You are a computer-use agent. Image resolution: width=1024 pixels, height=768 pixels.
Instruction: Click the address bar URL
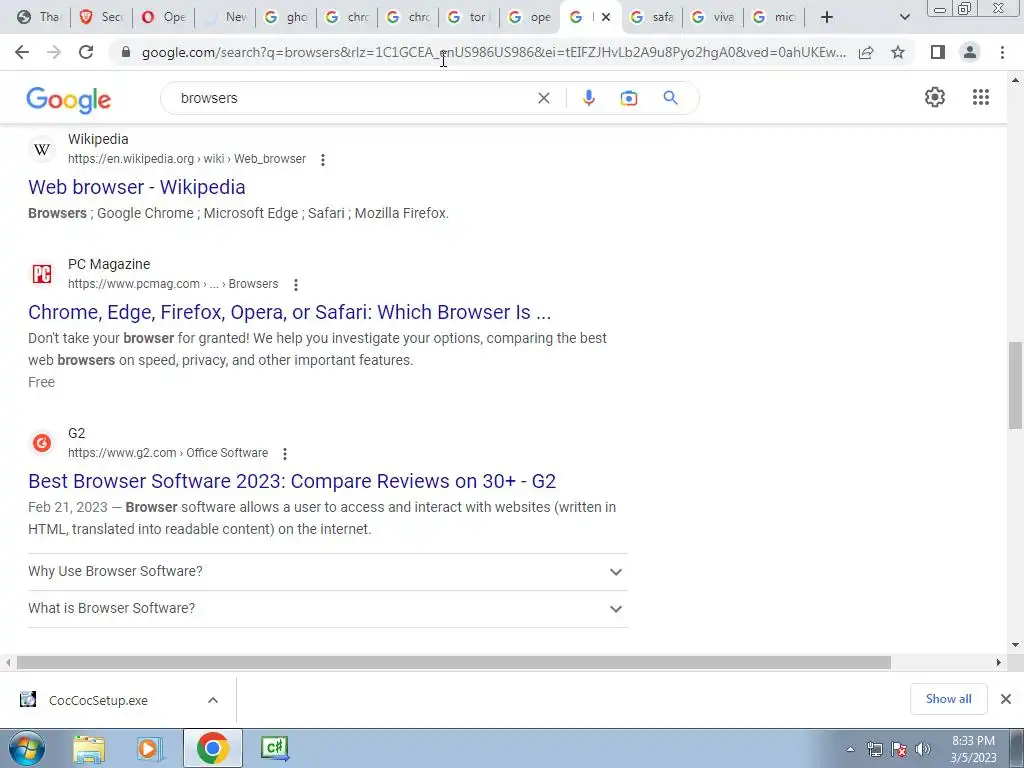(x=494, y=52)
